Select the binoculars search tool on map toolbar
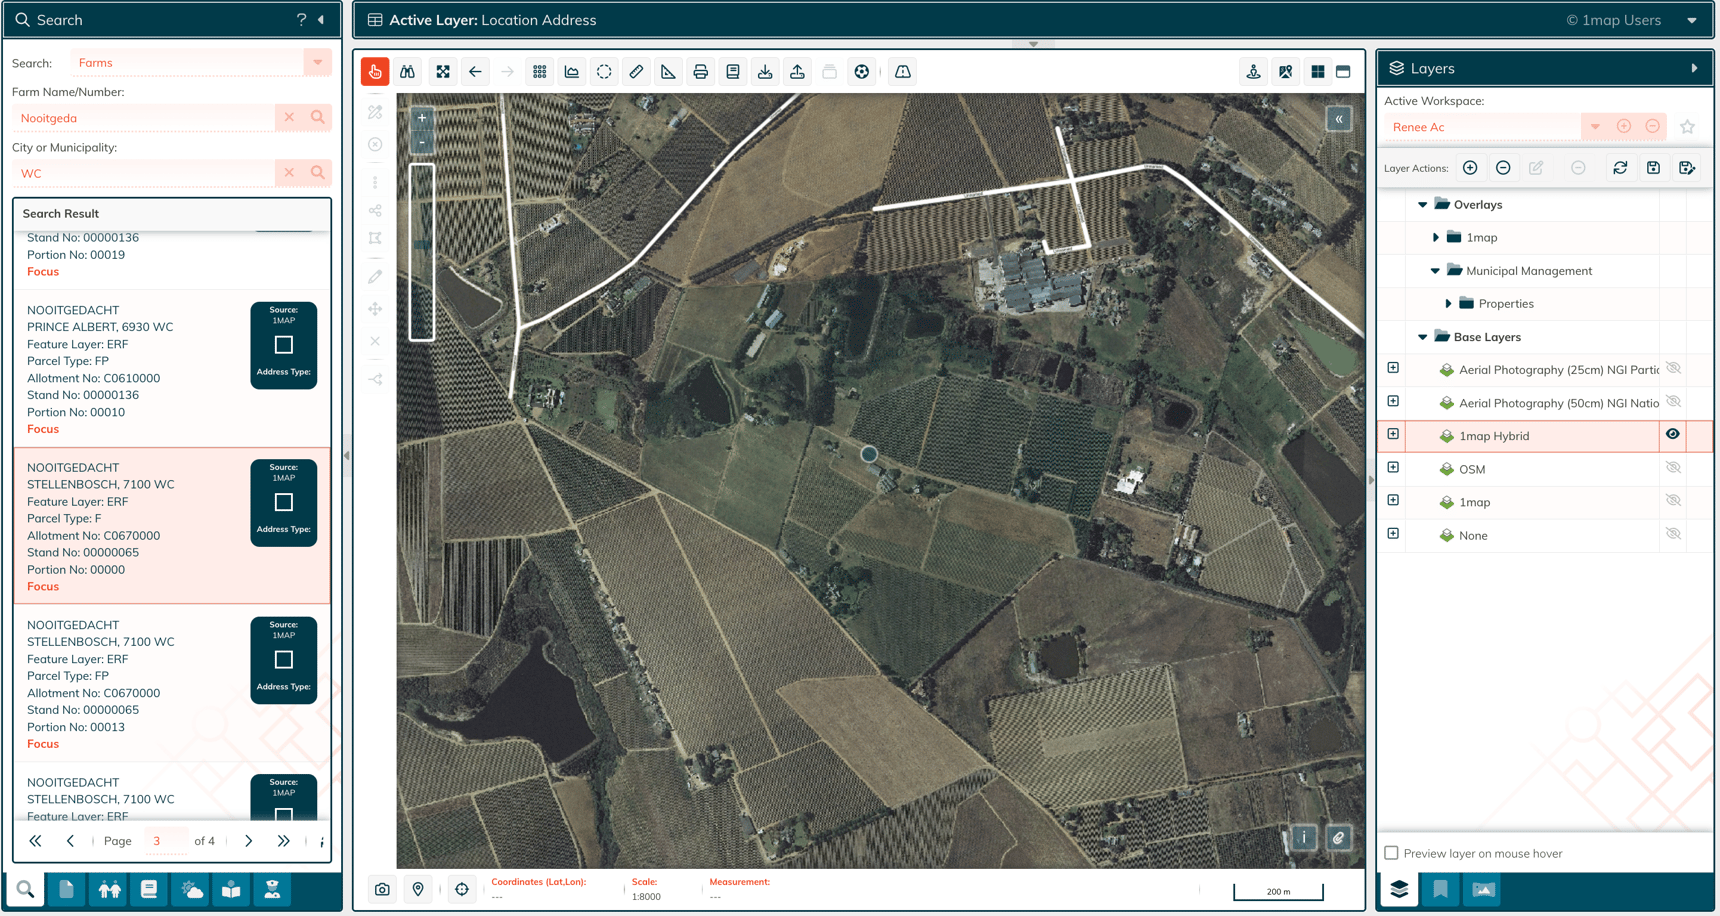This screenshot has width=1720, height=916. (407, 71)
